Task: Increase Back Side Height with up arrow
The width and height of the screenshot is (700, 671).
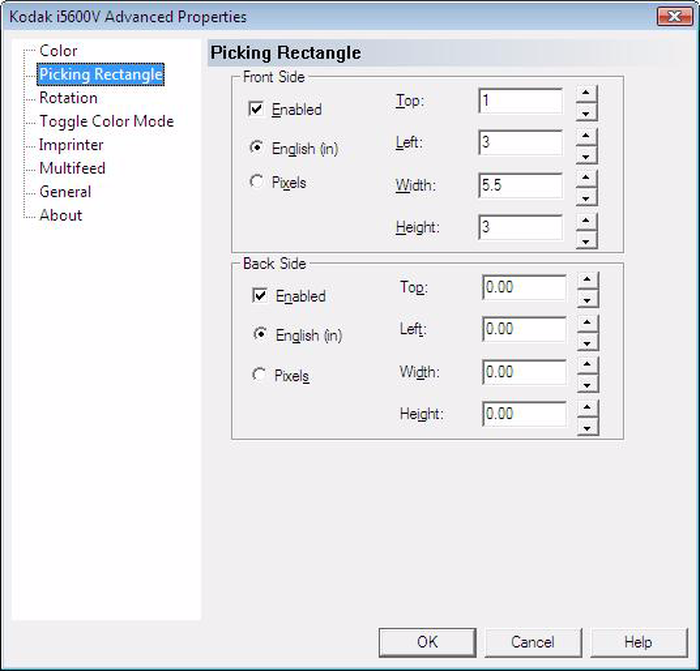Action: click(x=588, y=406)
